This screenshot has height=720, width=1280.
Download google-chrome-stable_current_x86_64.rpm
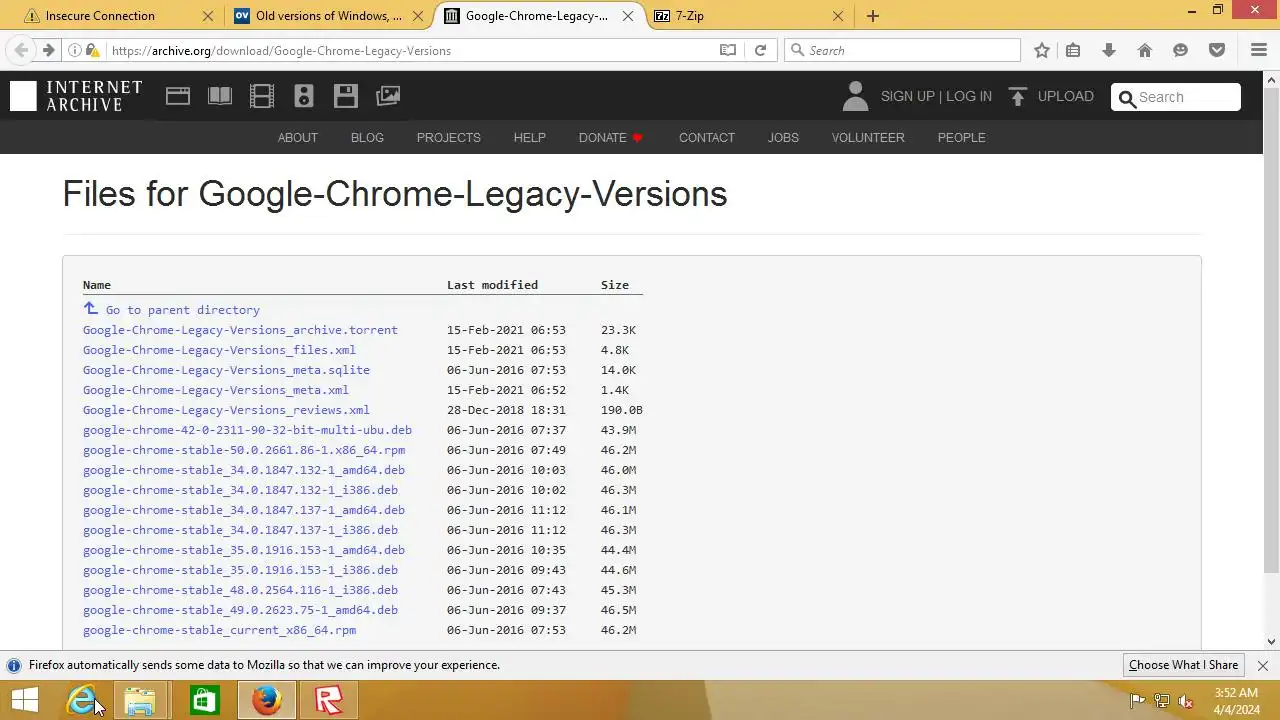coord(219,630)
